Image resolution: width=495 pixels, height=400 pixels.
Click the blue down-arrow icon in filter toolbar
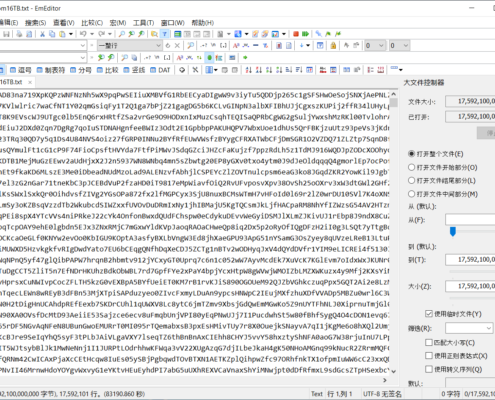(x=302, y=46)
